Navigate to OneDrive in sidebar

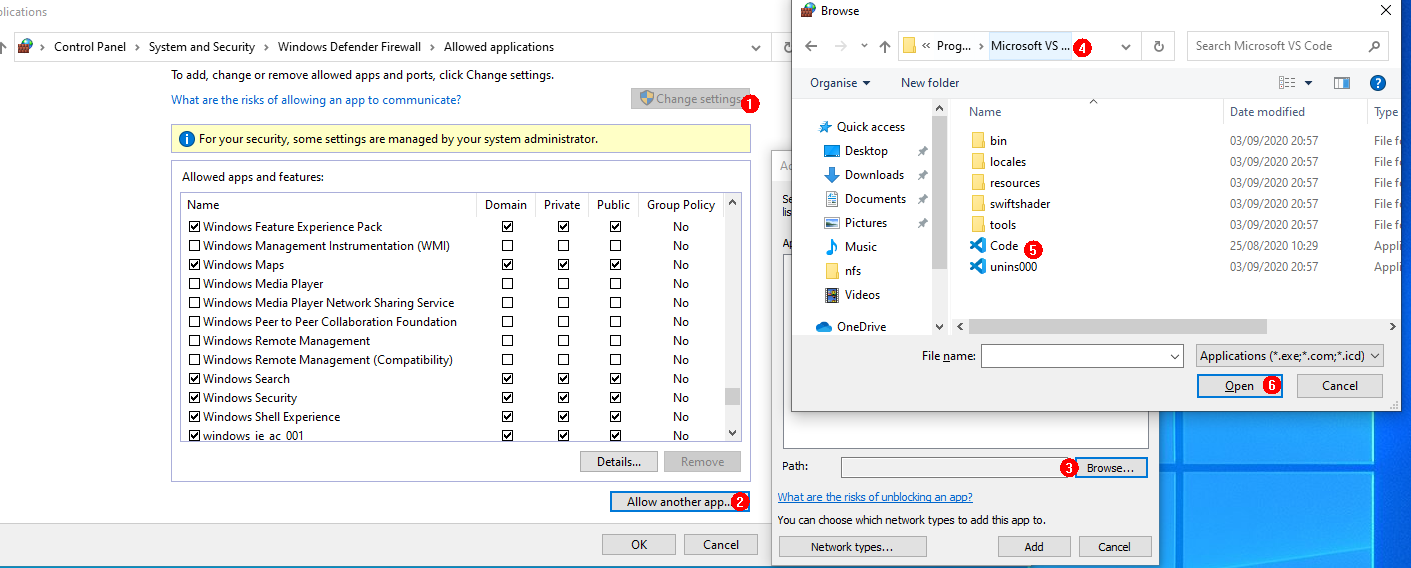[x=860, y=327]
